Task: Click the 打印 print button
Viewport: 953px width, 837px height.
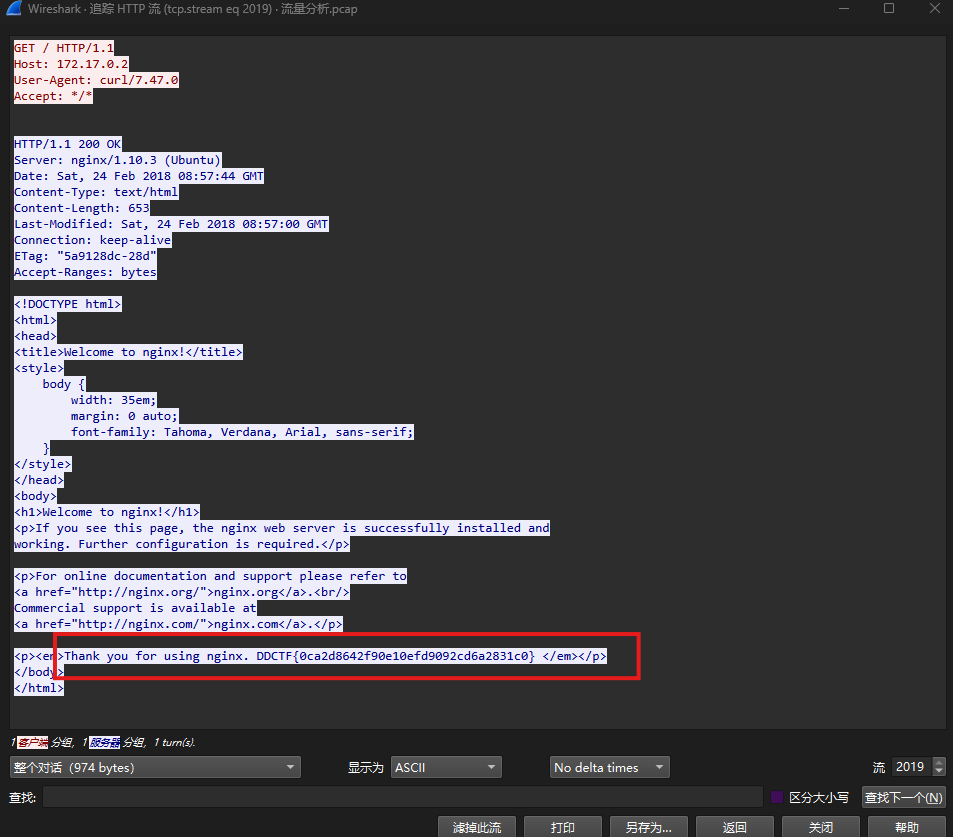Action: pos(563,827)
